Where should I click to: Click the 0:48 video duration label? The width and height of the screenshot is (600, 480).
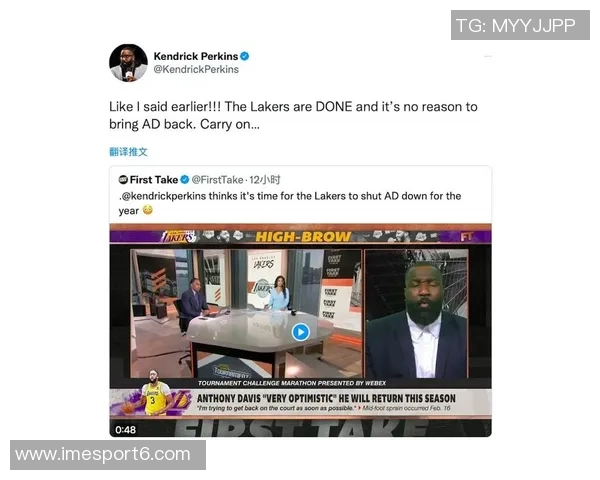click(x=126, y=430)
